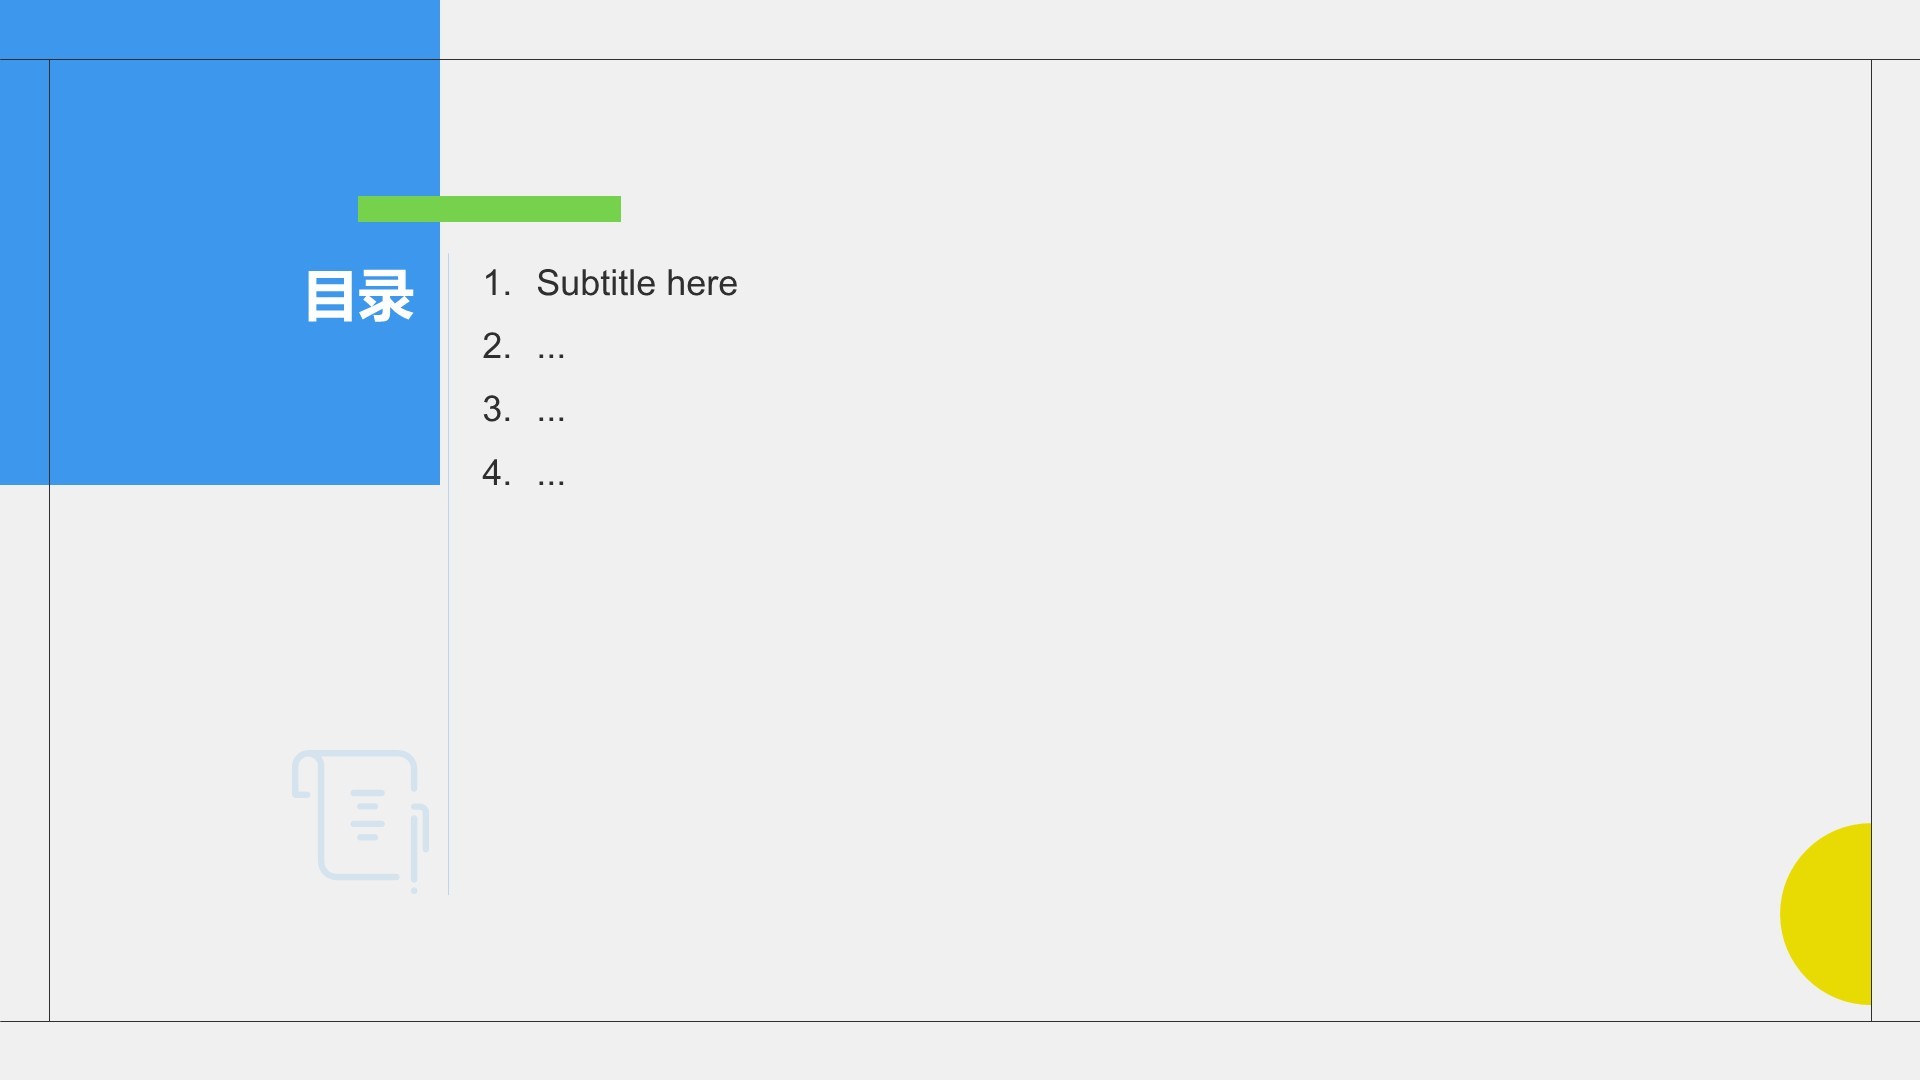Select the fourth list item ellipsis

551,473
